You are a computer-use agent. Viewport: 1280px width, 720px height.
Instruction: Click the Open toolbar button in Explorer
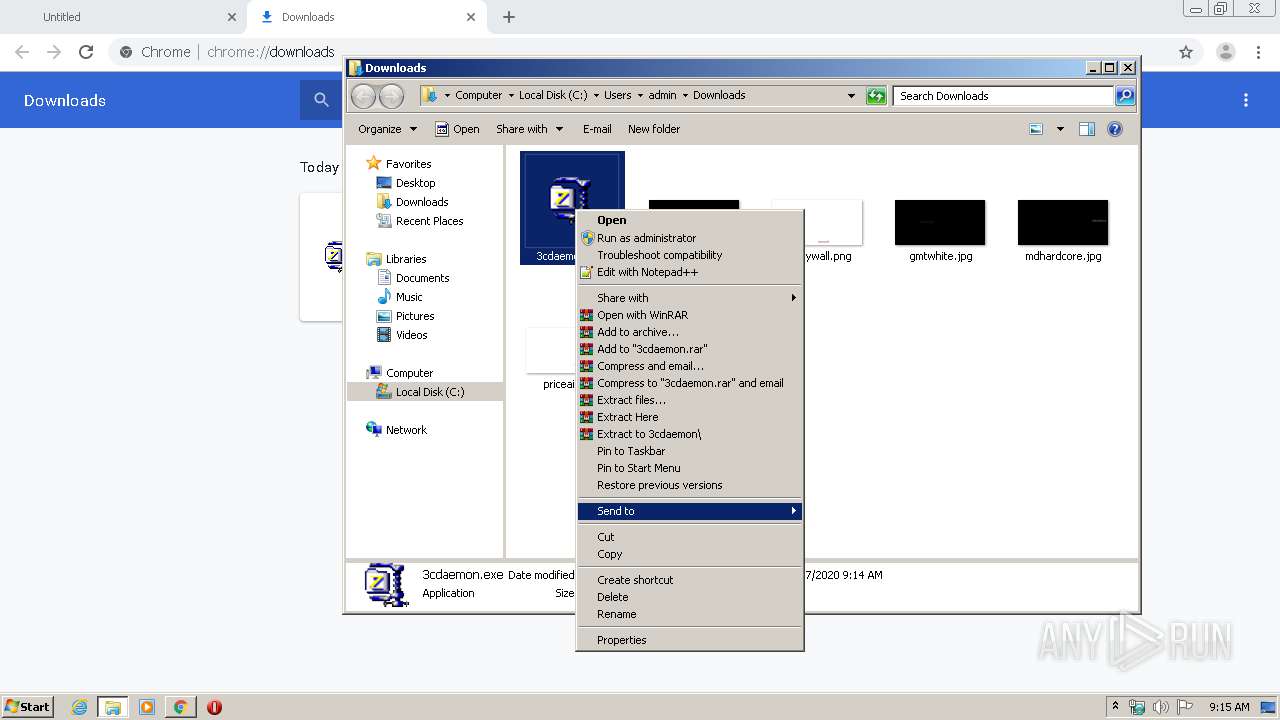coord(458,129)
